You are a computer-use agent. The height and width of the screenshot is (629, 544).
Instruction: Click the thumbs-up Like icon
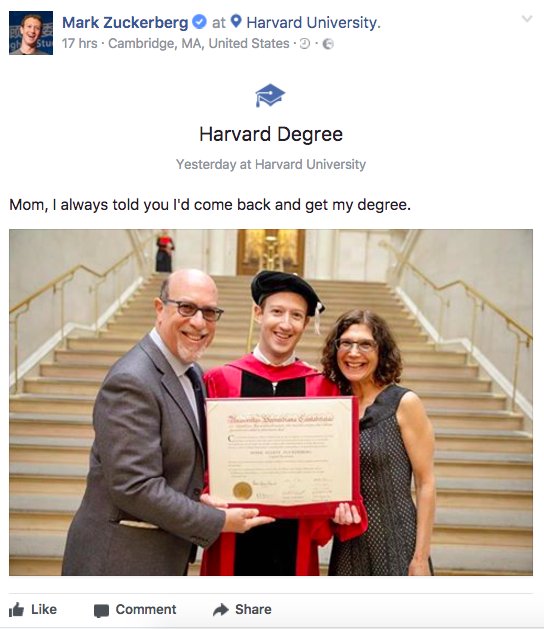click(16, 610)
